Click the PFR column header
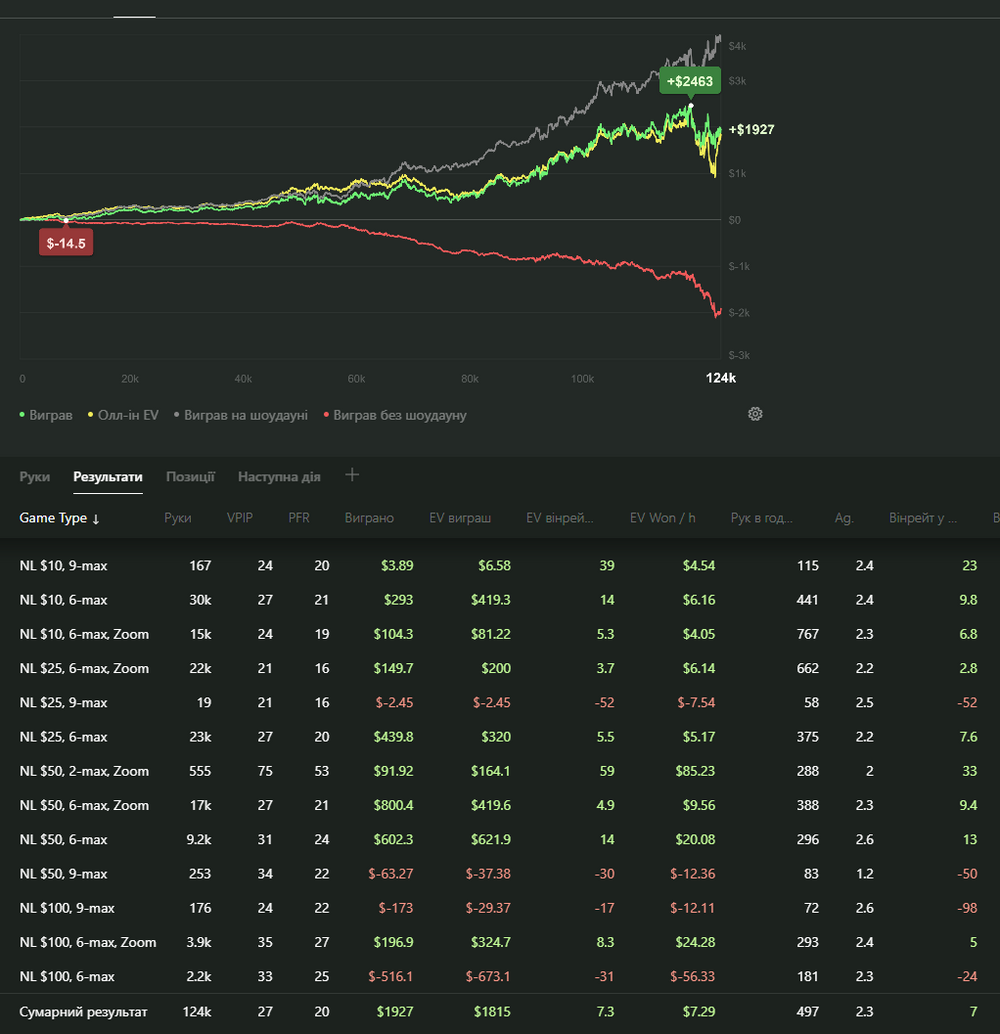 pyautogui.click(x=299, y=518)
